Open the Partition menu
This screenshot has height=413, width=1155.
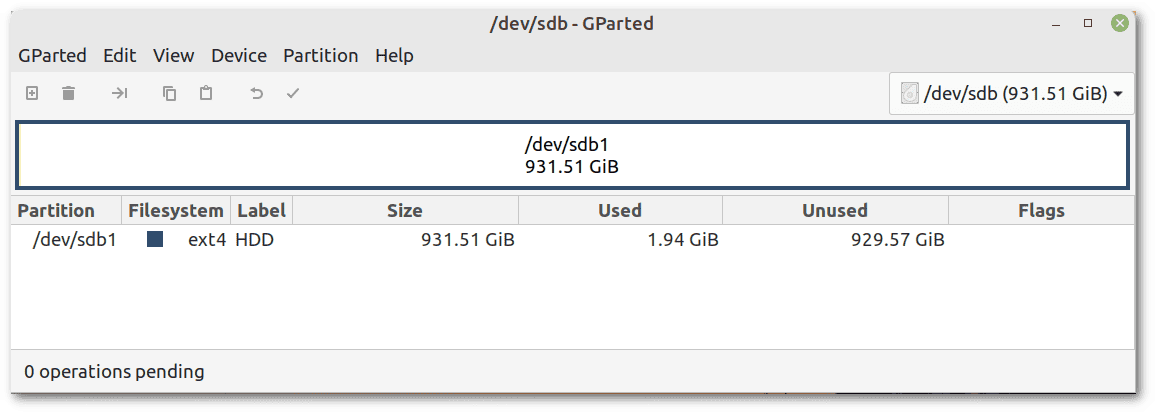point(321,55)
